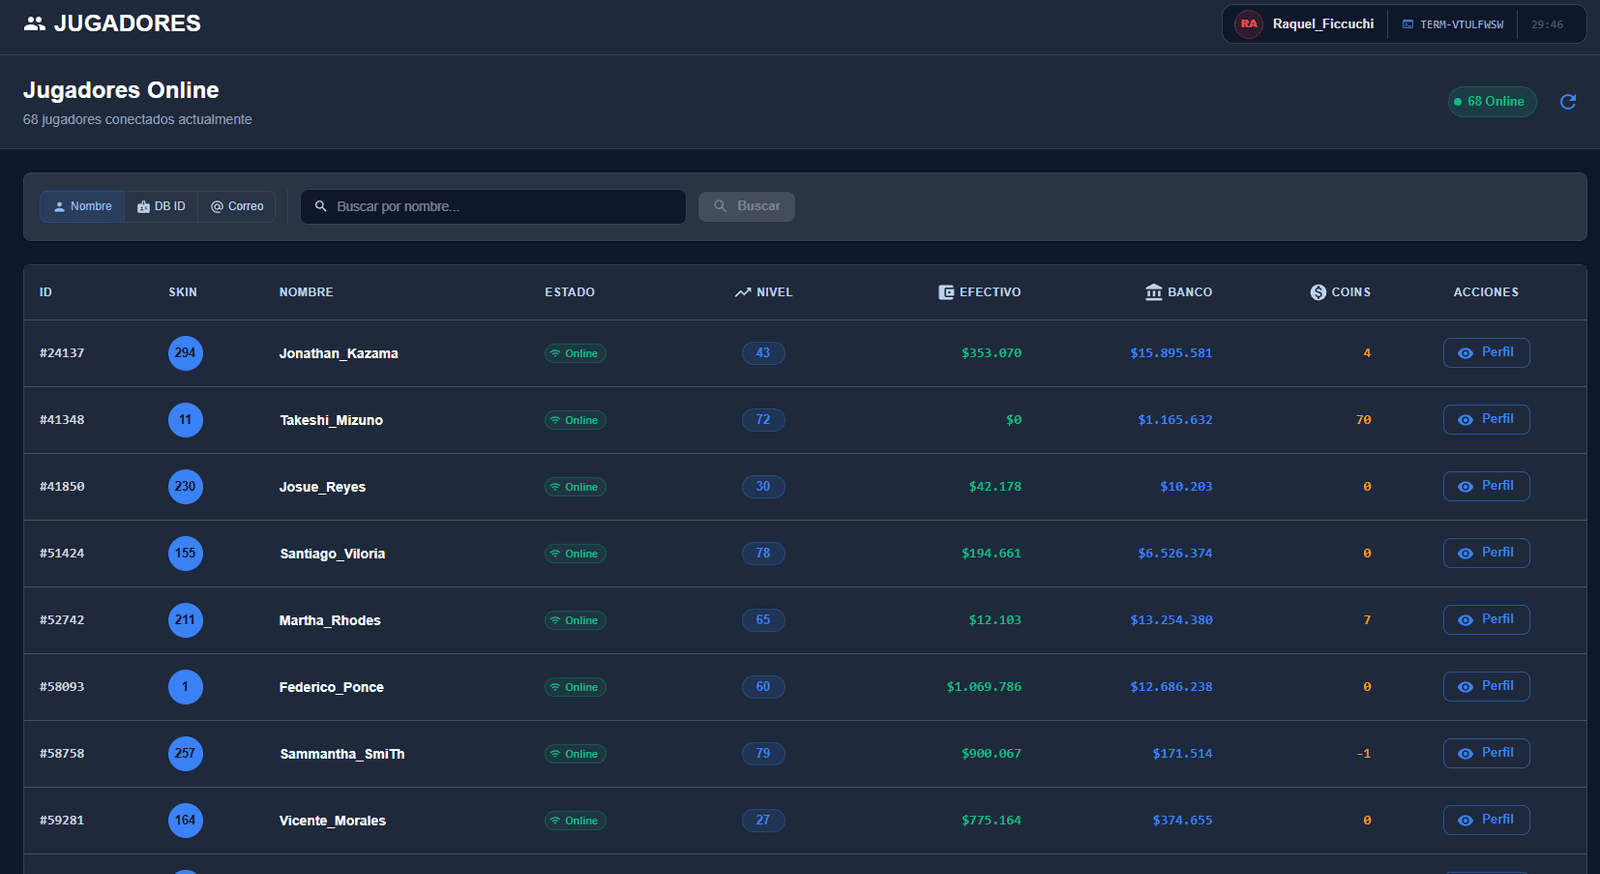
Task: Click the RA avatar of Raquel_Ficcuchi
Action: click(x=1249, y=24)
